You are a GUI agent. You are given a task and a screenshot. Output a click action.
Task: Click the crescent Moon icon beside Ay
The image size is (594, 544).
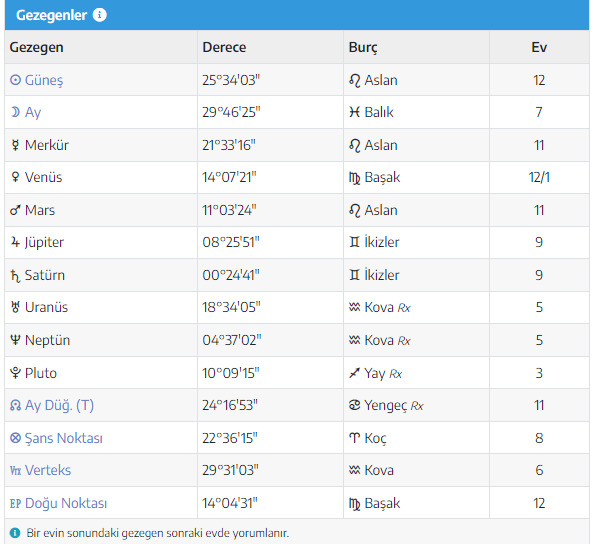coord(15,112)
